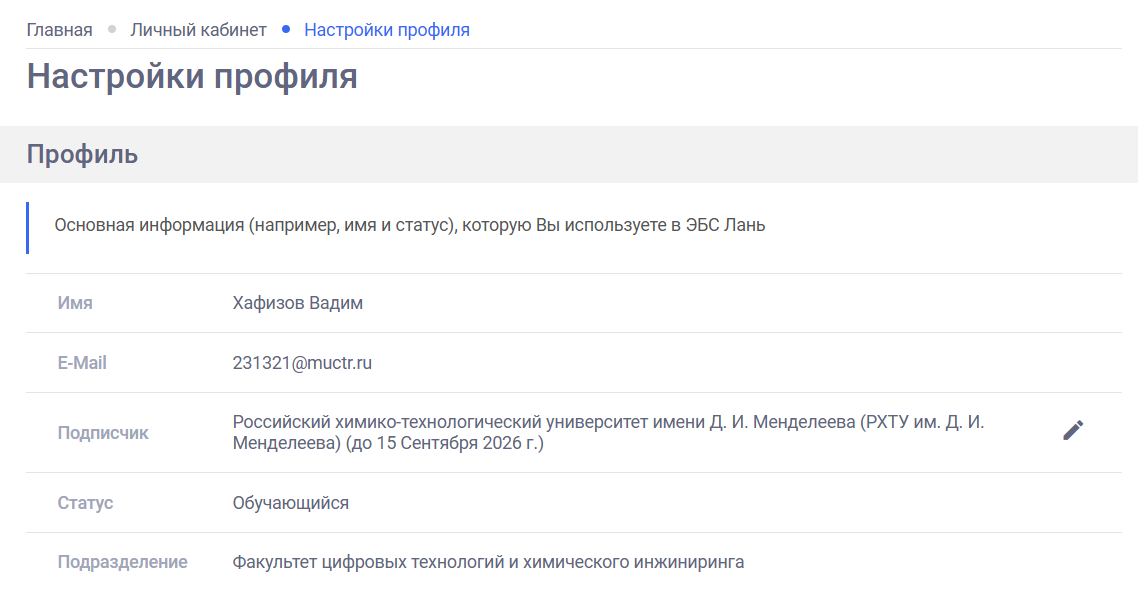
Task: Click the blue accent bar beside the info notice
Action: (x=28, y=224)
